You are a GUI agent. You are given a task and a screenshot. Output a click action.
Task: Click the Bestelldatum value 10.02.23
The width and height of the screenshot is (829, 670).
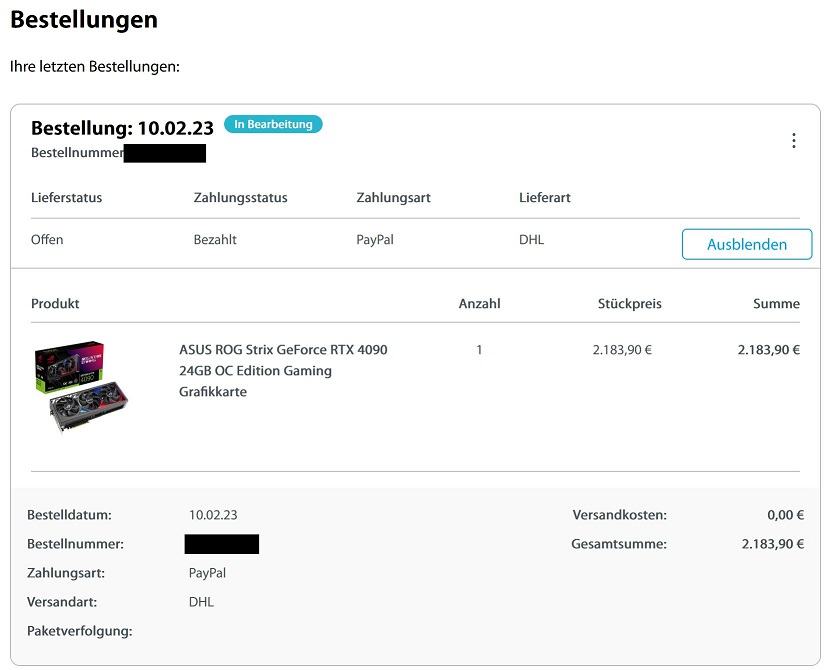pyautogui.click(x=213, y=515)
